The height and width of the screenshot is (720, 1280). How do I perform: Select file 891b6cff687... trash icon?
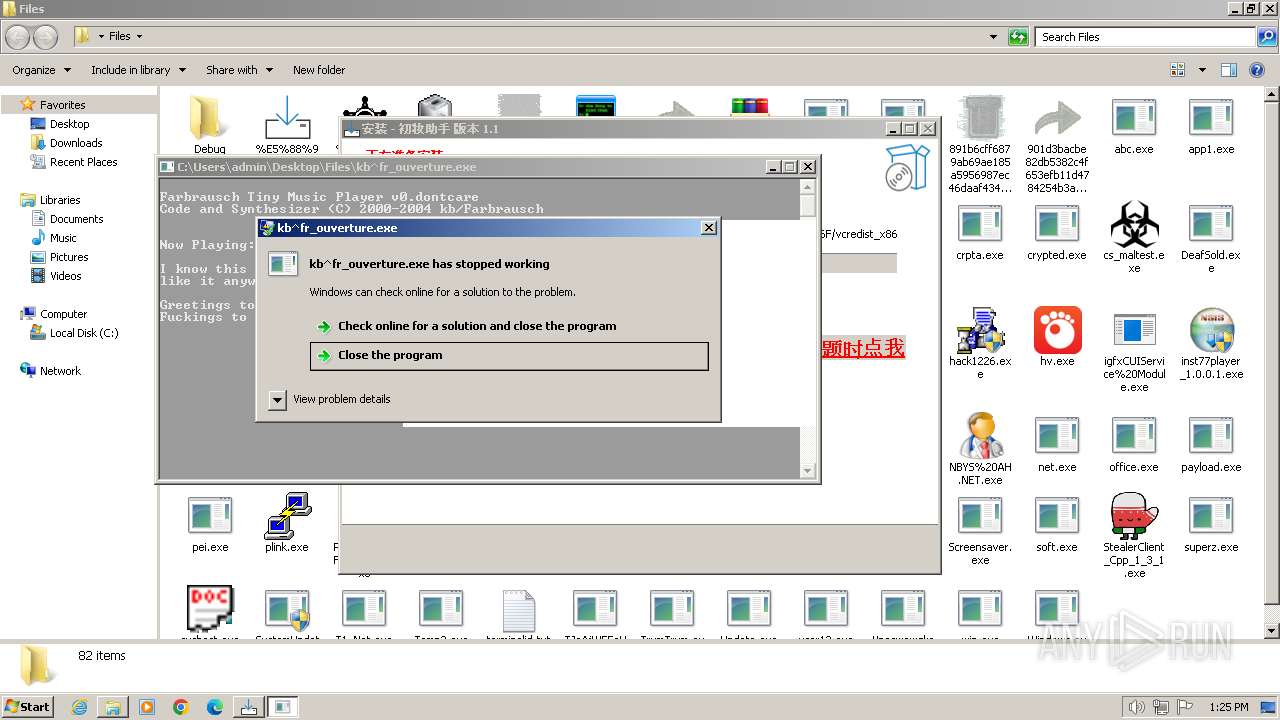tap(980, 145)
